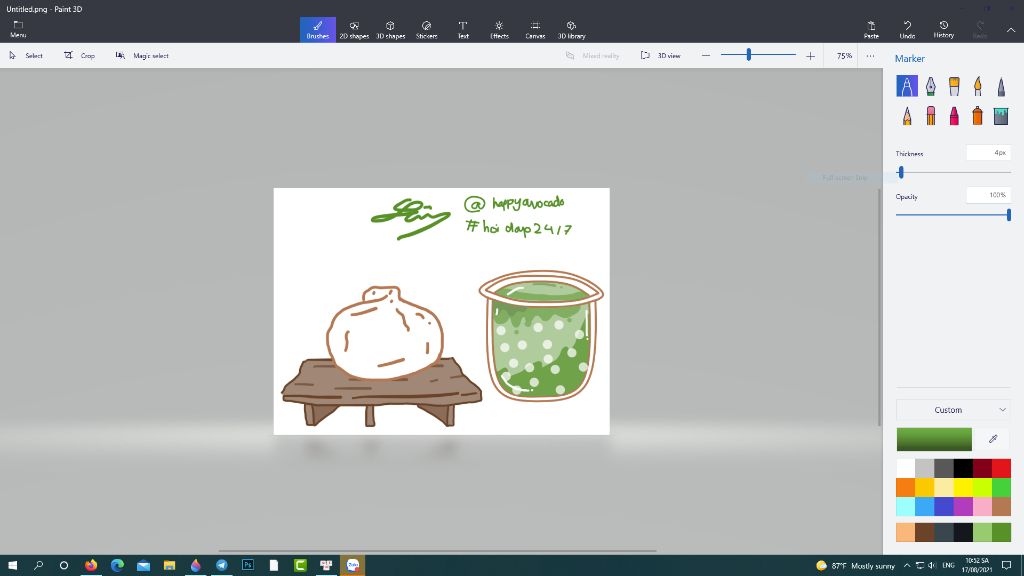Choose the light cyan swatch
This screenshot has height=576, width=1024.
pos(905,506)
